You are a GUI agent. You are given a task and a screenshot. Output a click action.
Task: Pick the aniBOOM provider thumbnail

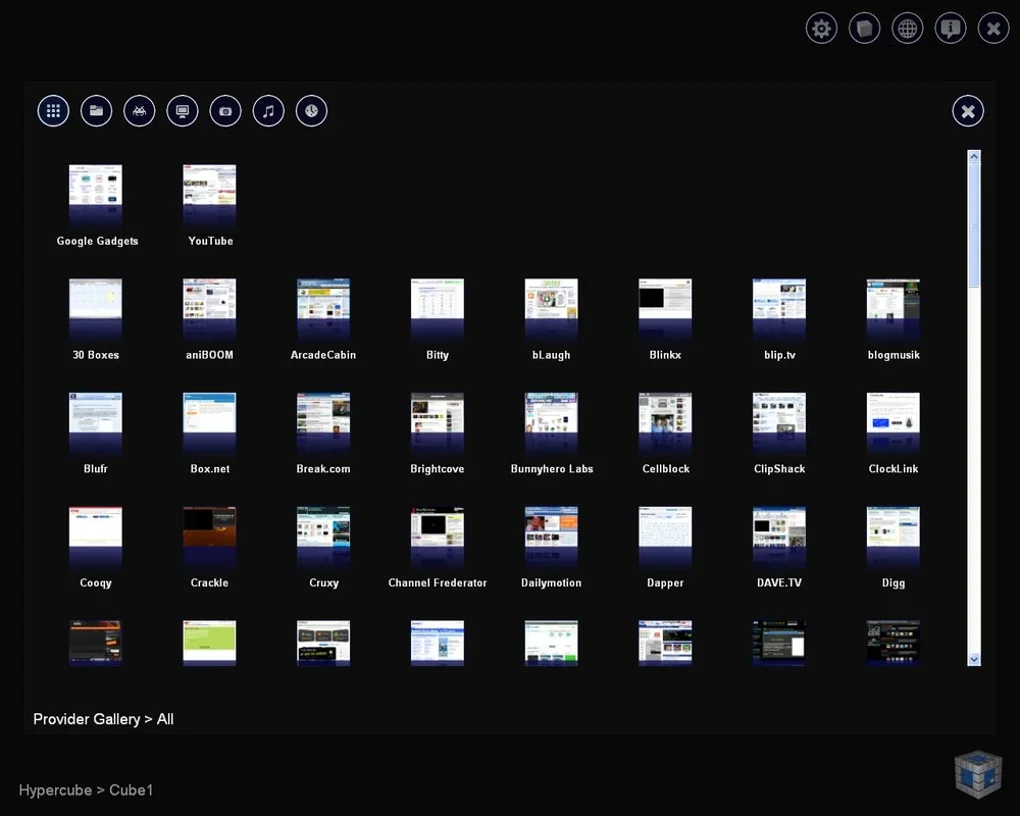tap(209, 308)
